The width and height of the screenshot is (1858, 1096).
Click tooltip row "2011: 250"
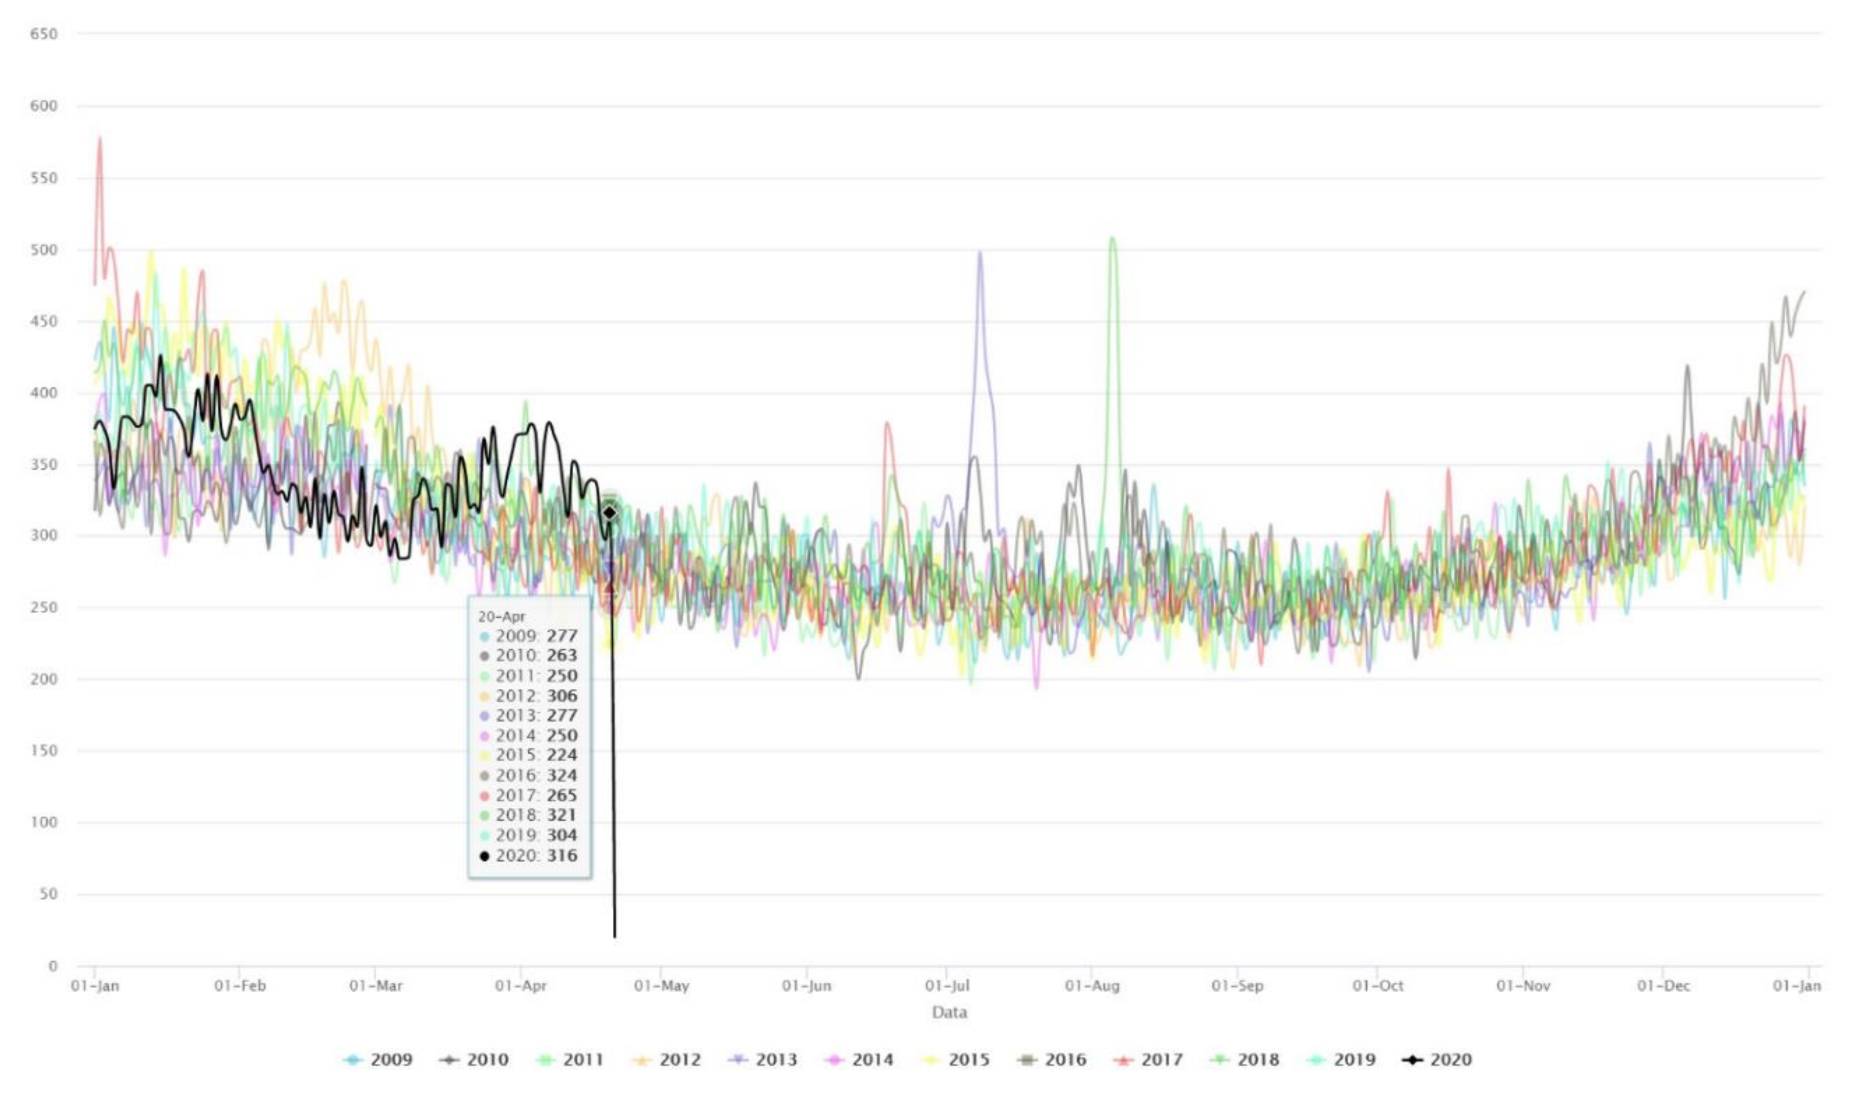528,676
